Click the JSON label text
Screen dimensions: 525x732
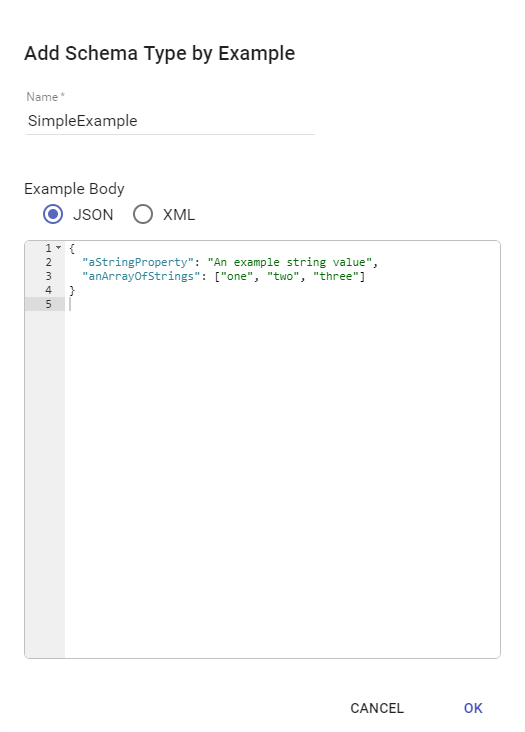click(x=93, y=215)
